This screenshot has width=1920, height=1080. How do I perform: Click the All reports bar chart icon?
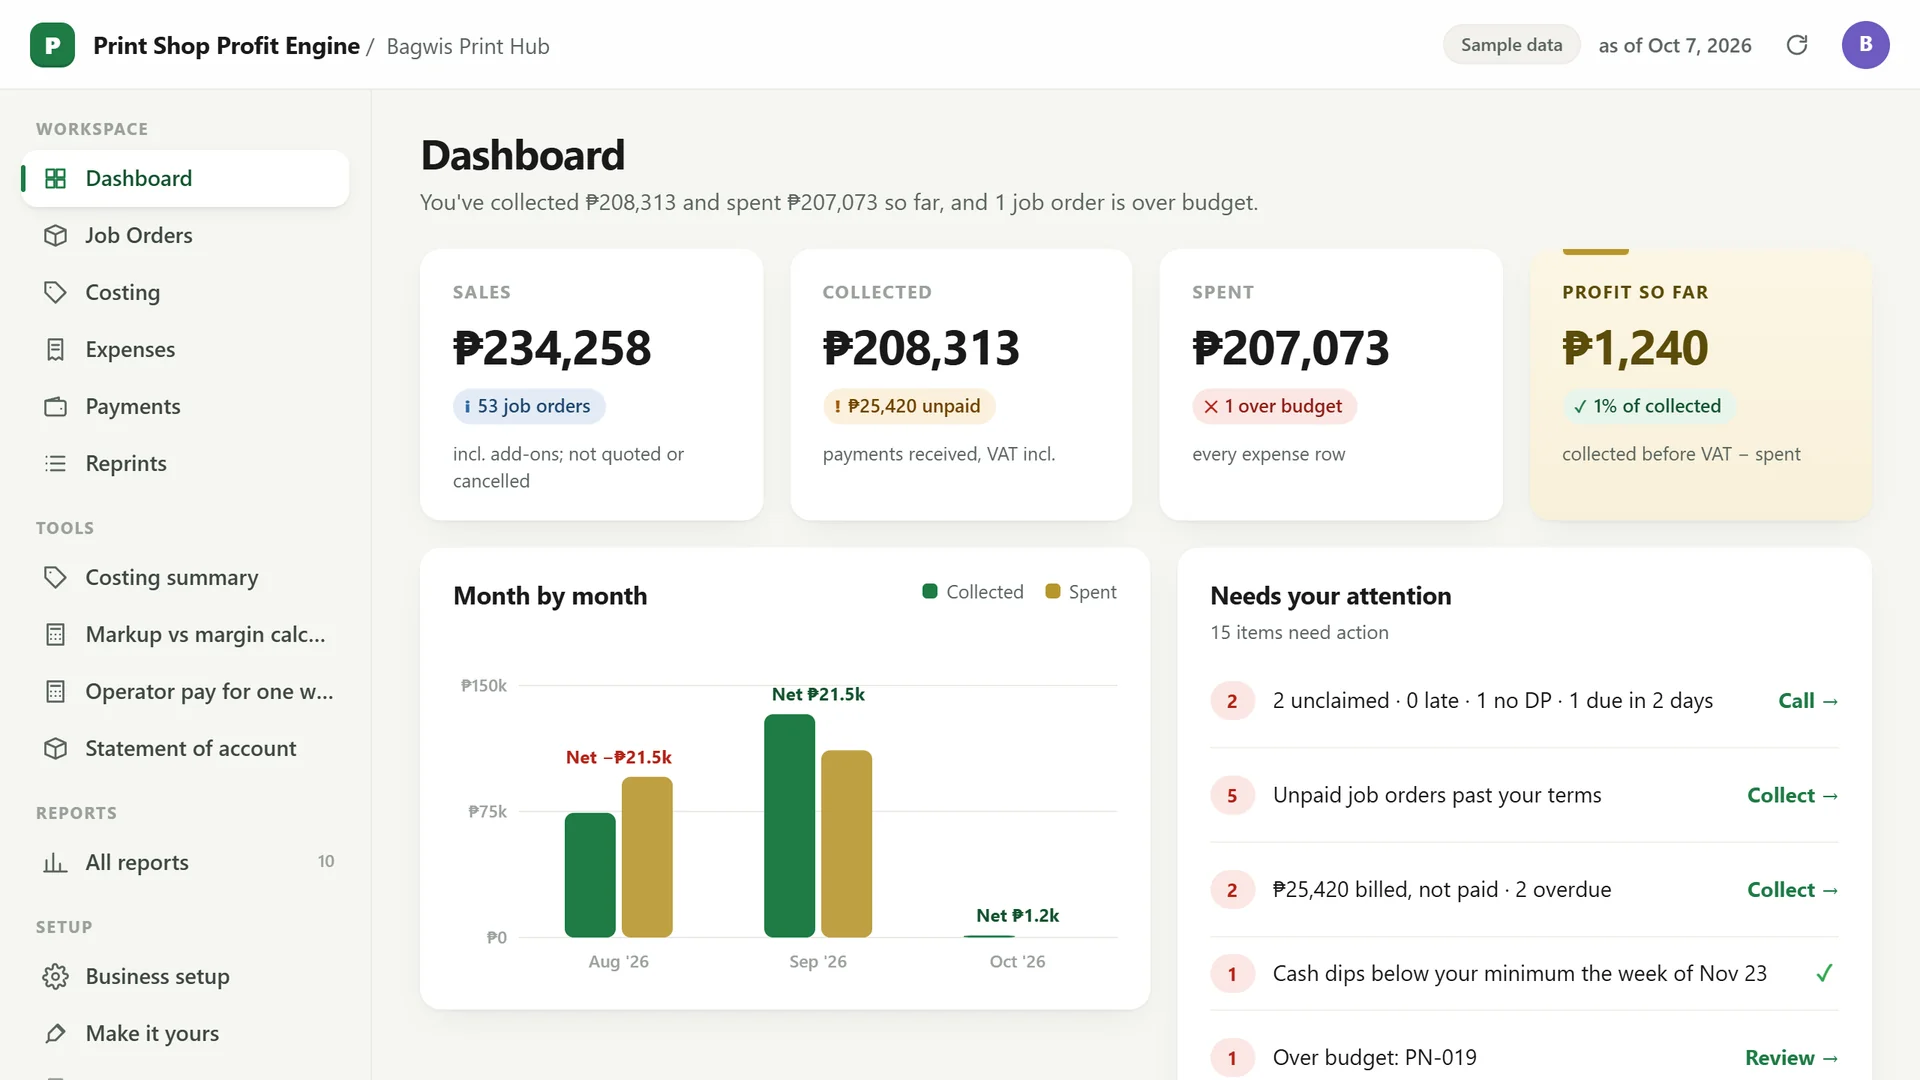(56, 862)
